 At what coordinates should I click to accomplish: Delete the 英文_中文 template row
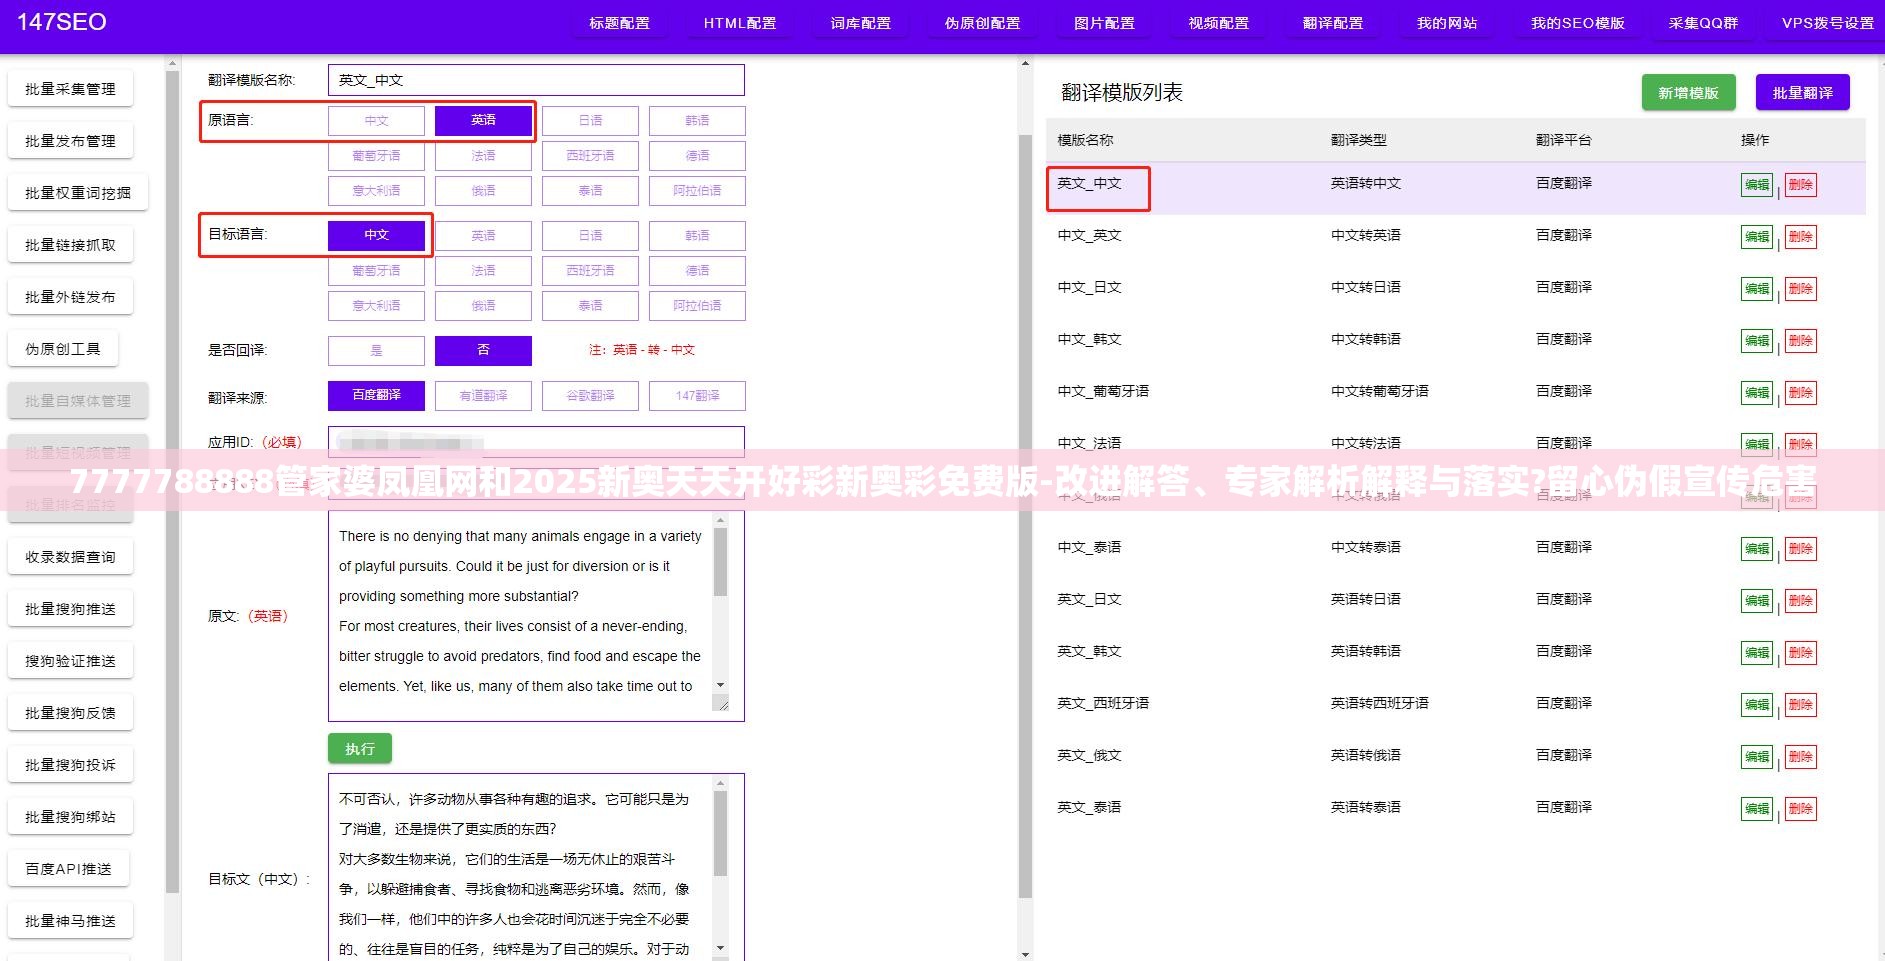pyautogui.click(x=1801, y=185)
